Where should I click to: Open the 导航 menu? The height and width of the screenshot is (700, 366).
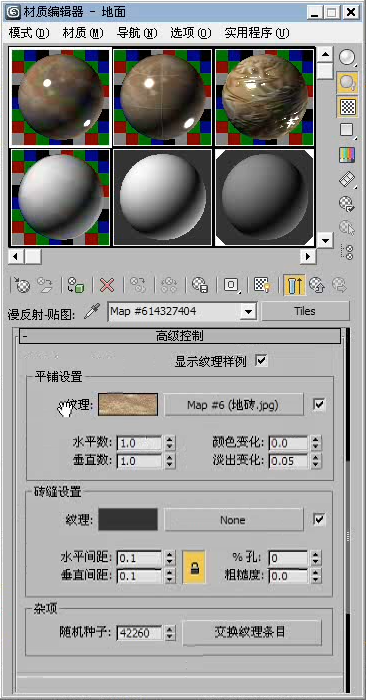tap(137, 33)
